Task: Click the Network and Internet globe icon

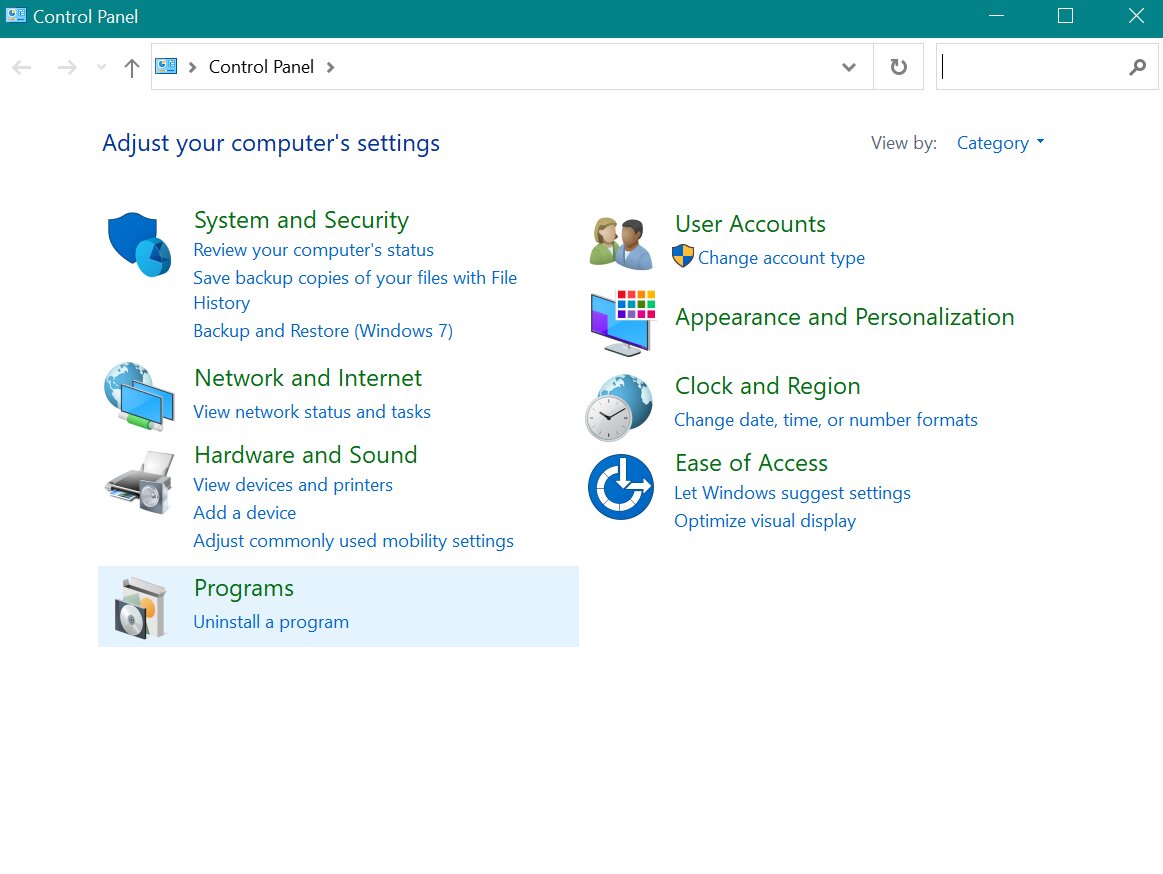Action: (x=139, y=396)
